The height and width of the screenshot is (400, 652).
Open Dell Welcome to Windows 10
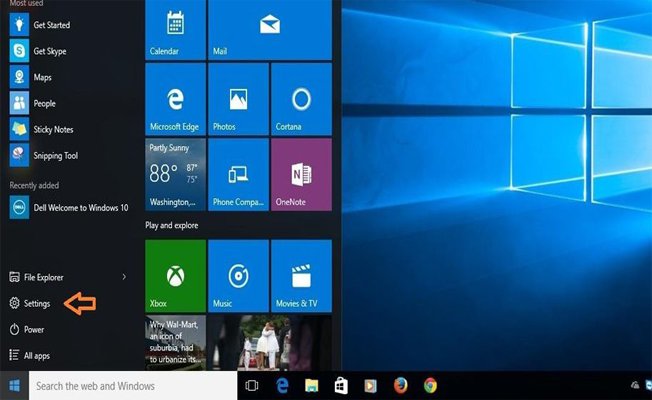[x=69, y=207]
